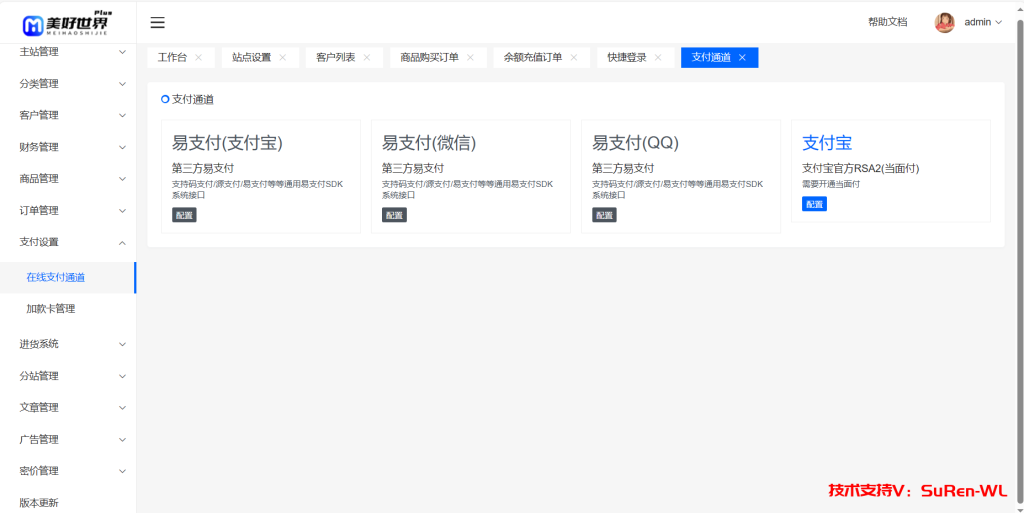Expand 订单管理 in the sidebar
The width and height of the screenshot is (1024, 513).
(x=68, y=210)
